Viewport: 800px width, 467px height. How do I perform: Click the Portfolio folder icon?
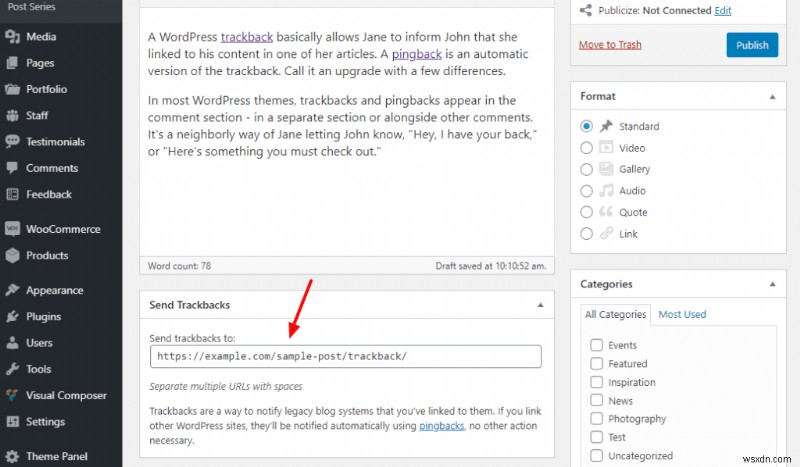coord(12,89)
